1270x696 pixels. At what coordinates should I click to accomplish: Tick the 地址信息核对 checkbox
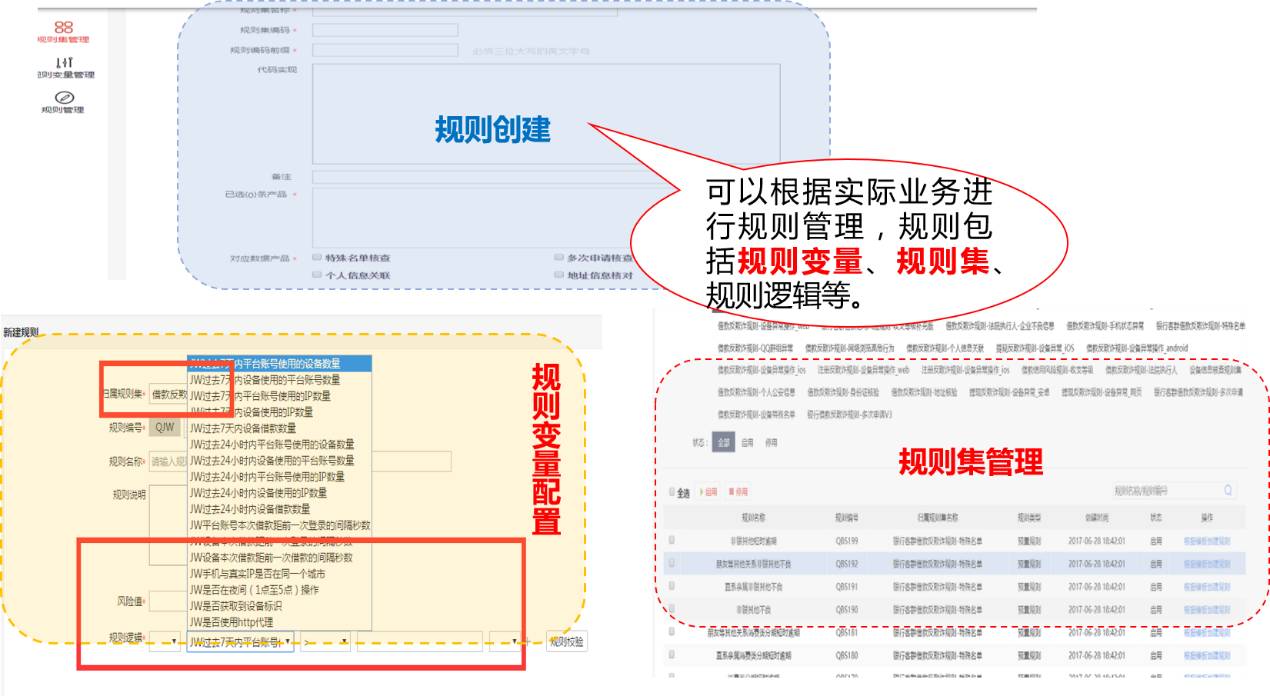[558, 274]
